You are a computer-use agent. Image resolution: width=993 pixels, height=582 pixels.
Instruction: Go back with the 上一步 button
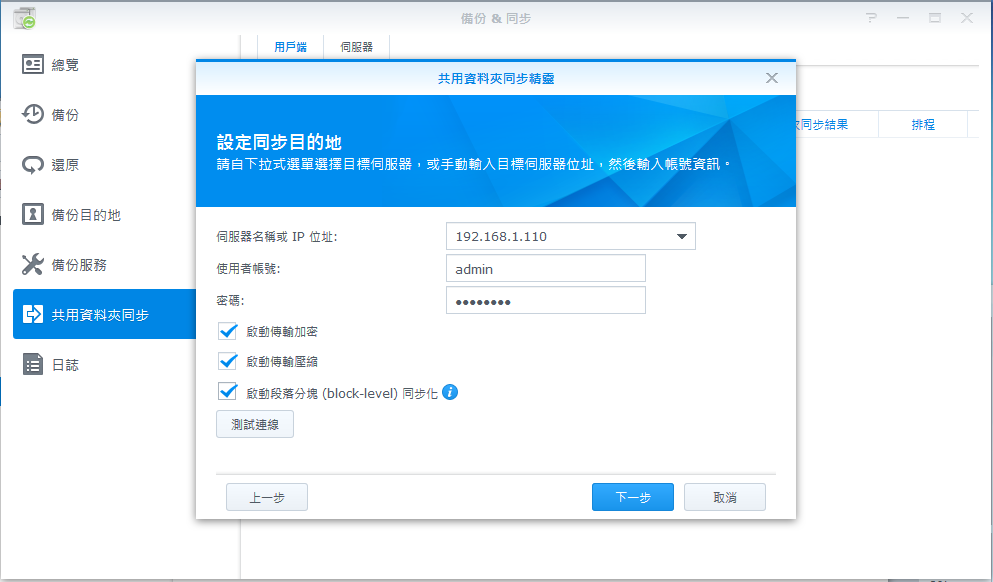(267, 497)
